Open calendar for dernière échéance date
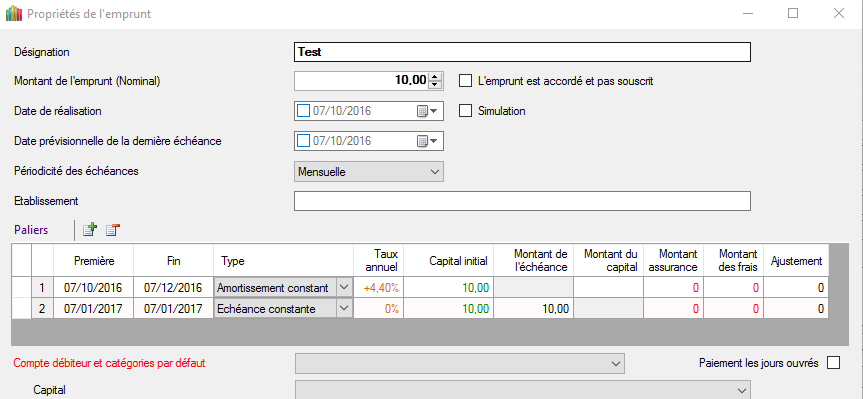The image size is (863, 399). 427,141
